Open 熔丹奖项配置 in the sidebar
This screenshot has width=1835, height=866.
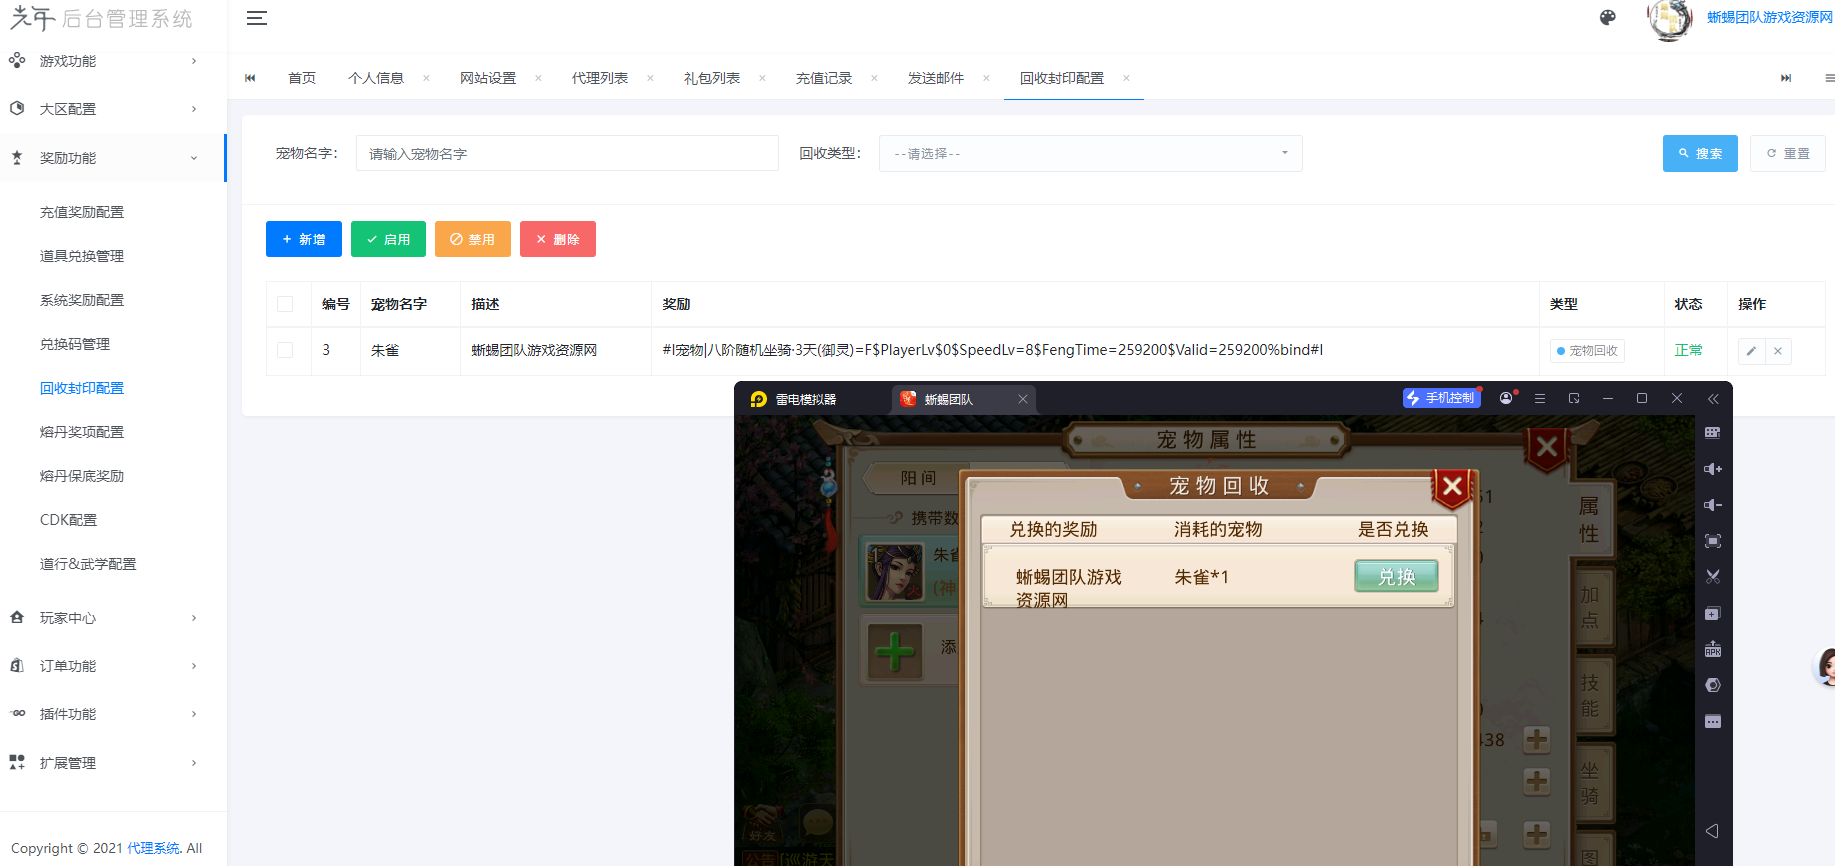pyautogui.click(x=82, y=432)
